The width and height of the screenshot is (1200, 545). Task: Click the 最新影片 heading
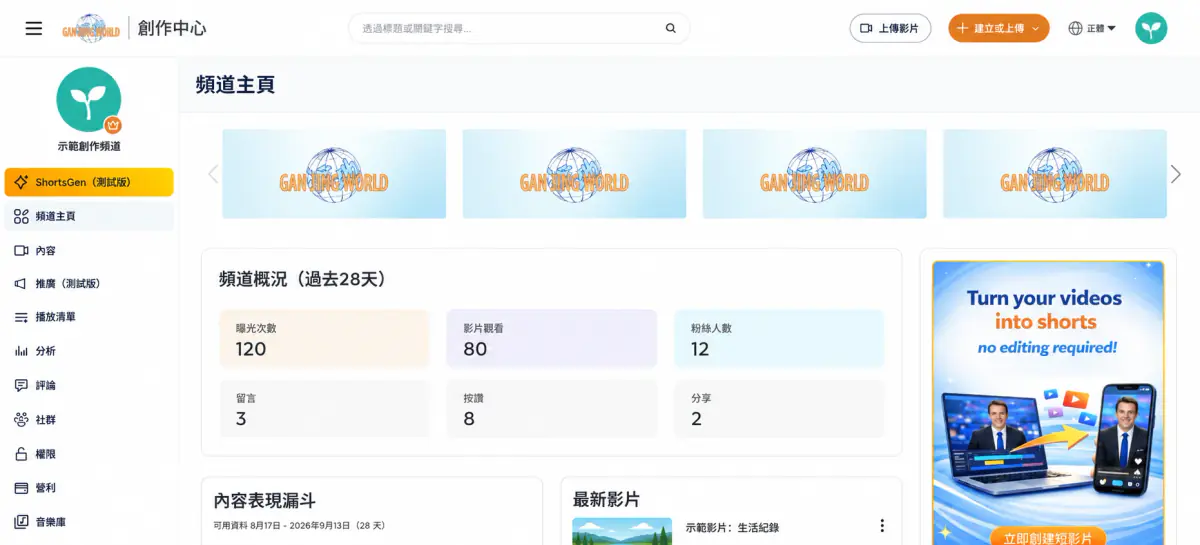606,500
